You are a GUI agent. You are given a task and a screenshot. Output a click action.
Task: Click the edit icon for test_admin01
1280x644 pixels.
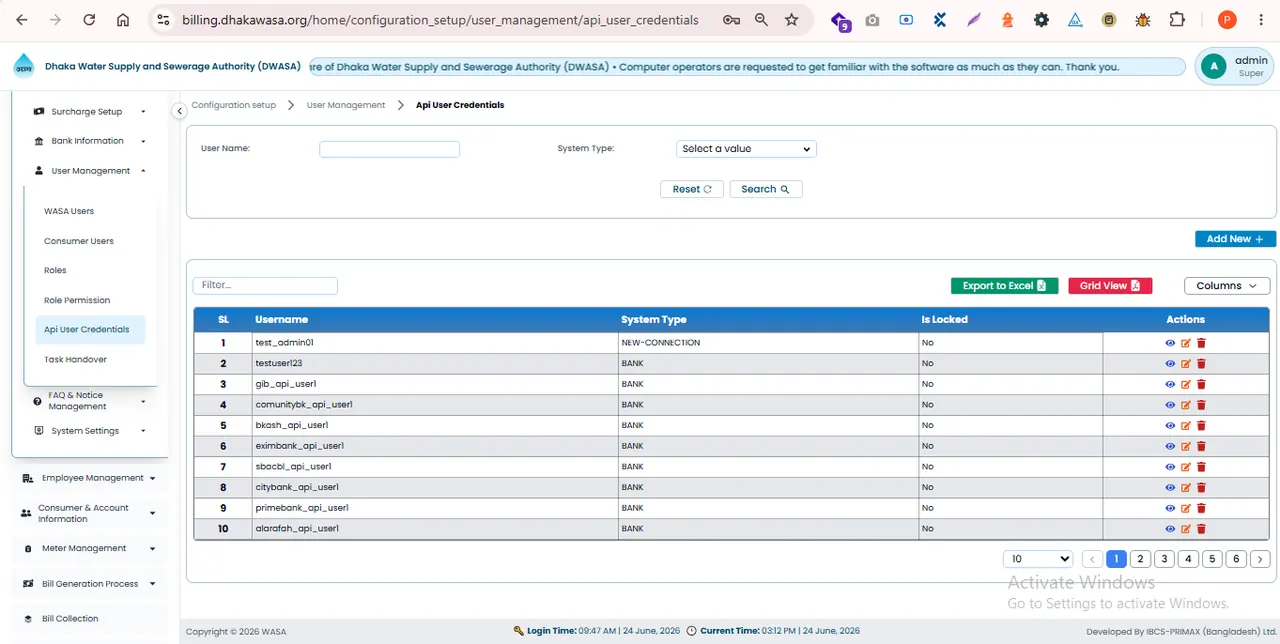click(1186, 343)
